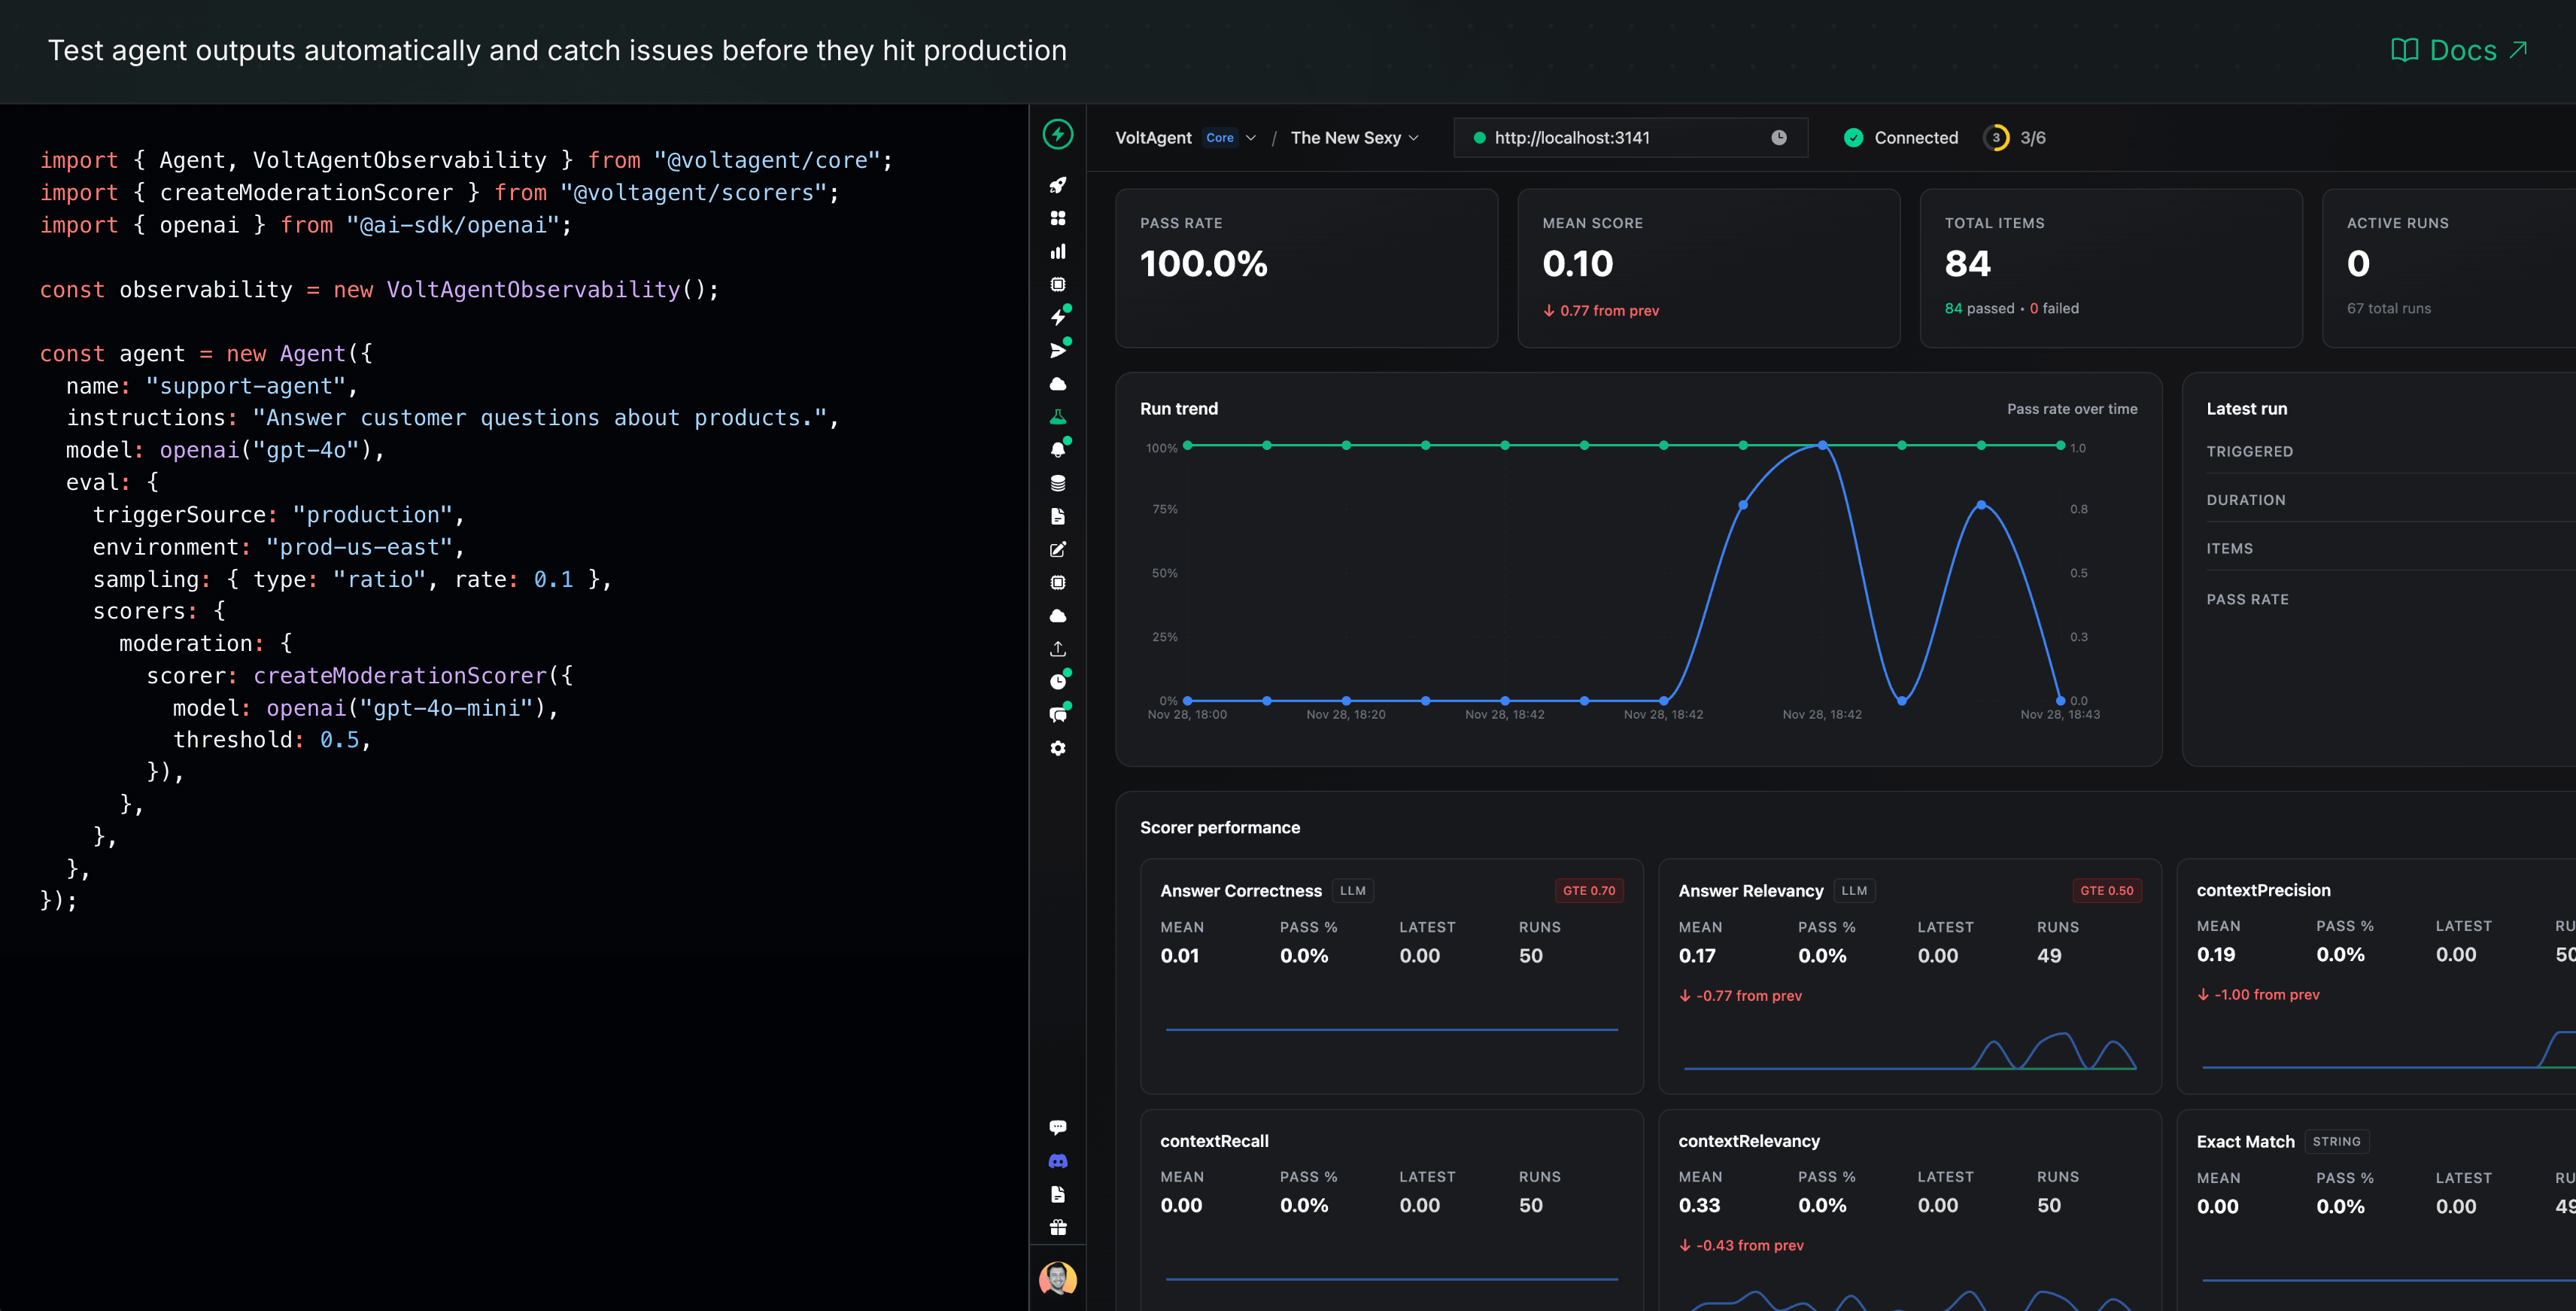Click the rocket icon in sidebar
The width and height of the screenshot is (2576, 1311).
tap(1057, 185)
